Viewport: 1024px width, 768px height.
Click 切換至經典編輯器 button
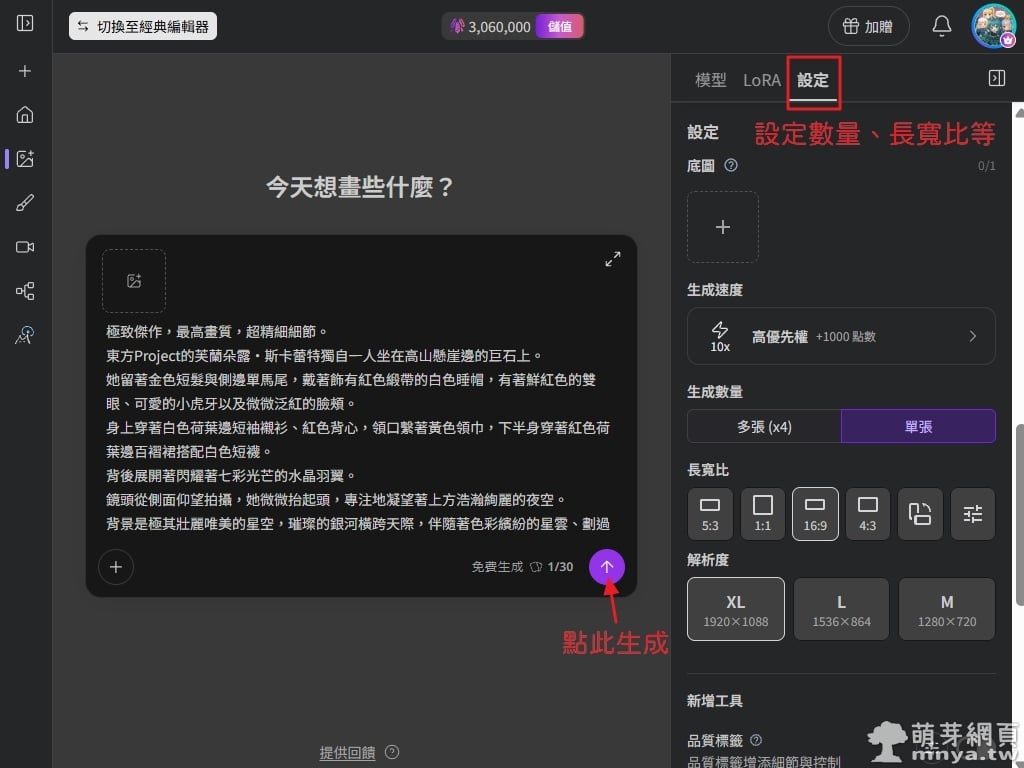[143, 26]
